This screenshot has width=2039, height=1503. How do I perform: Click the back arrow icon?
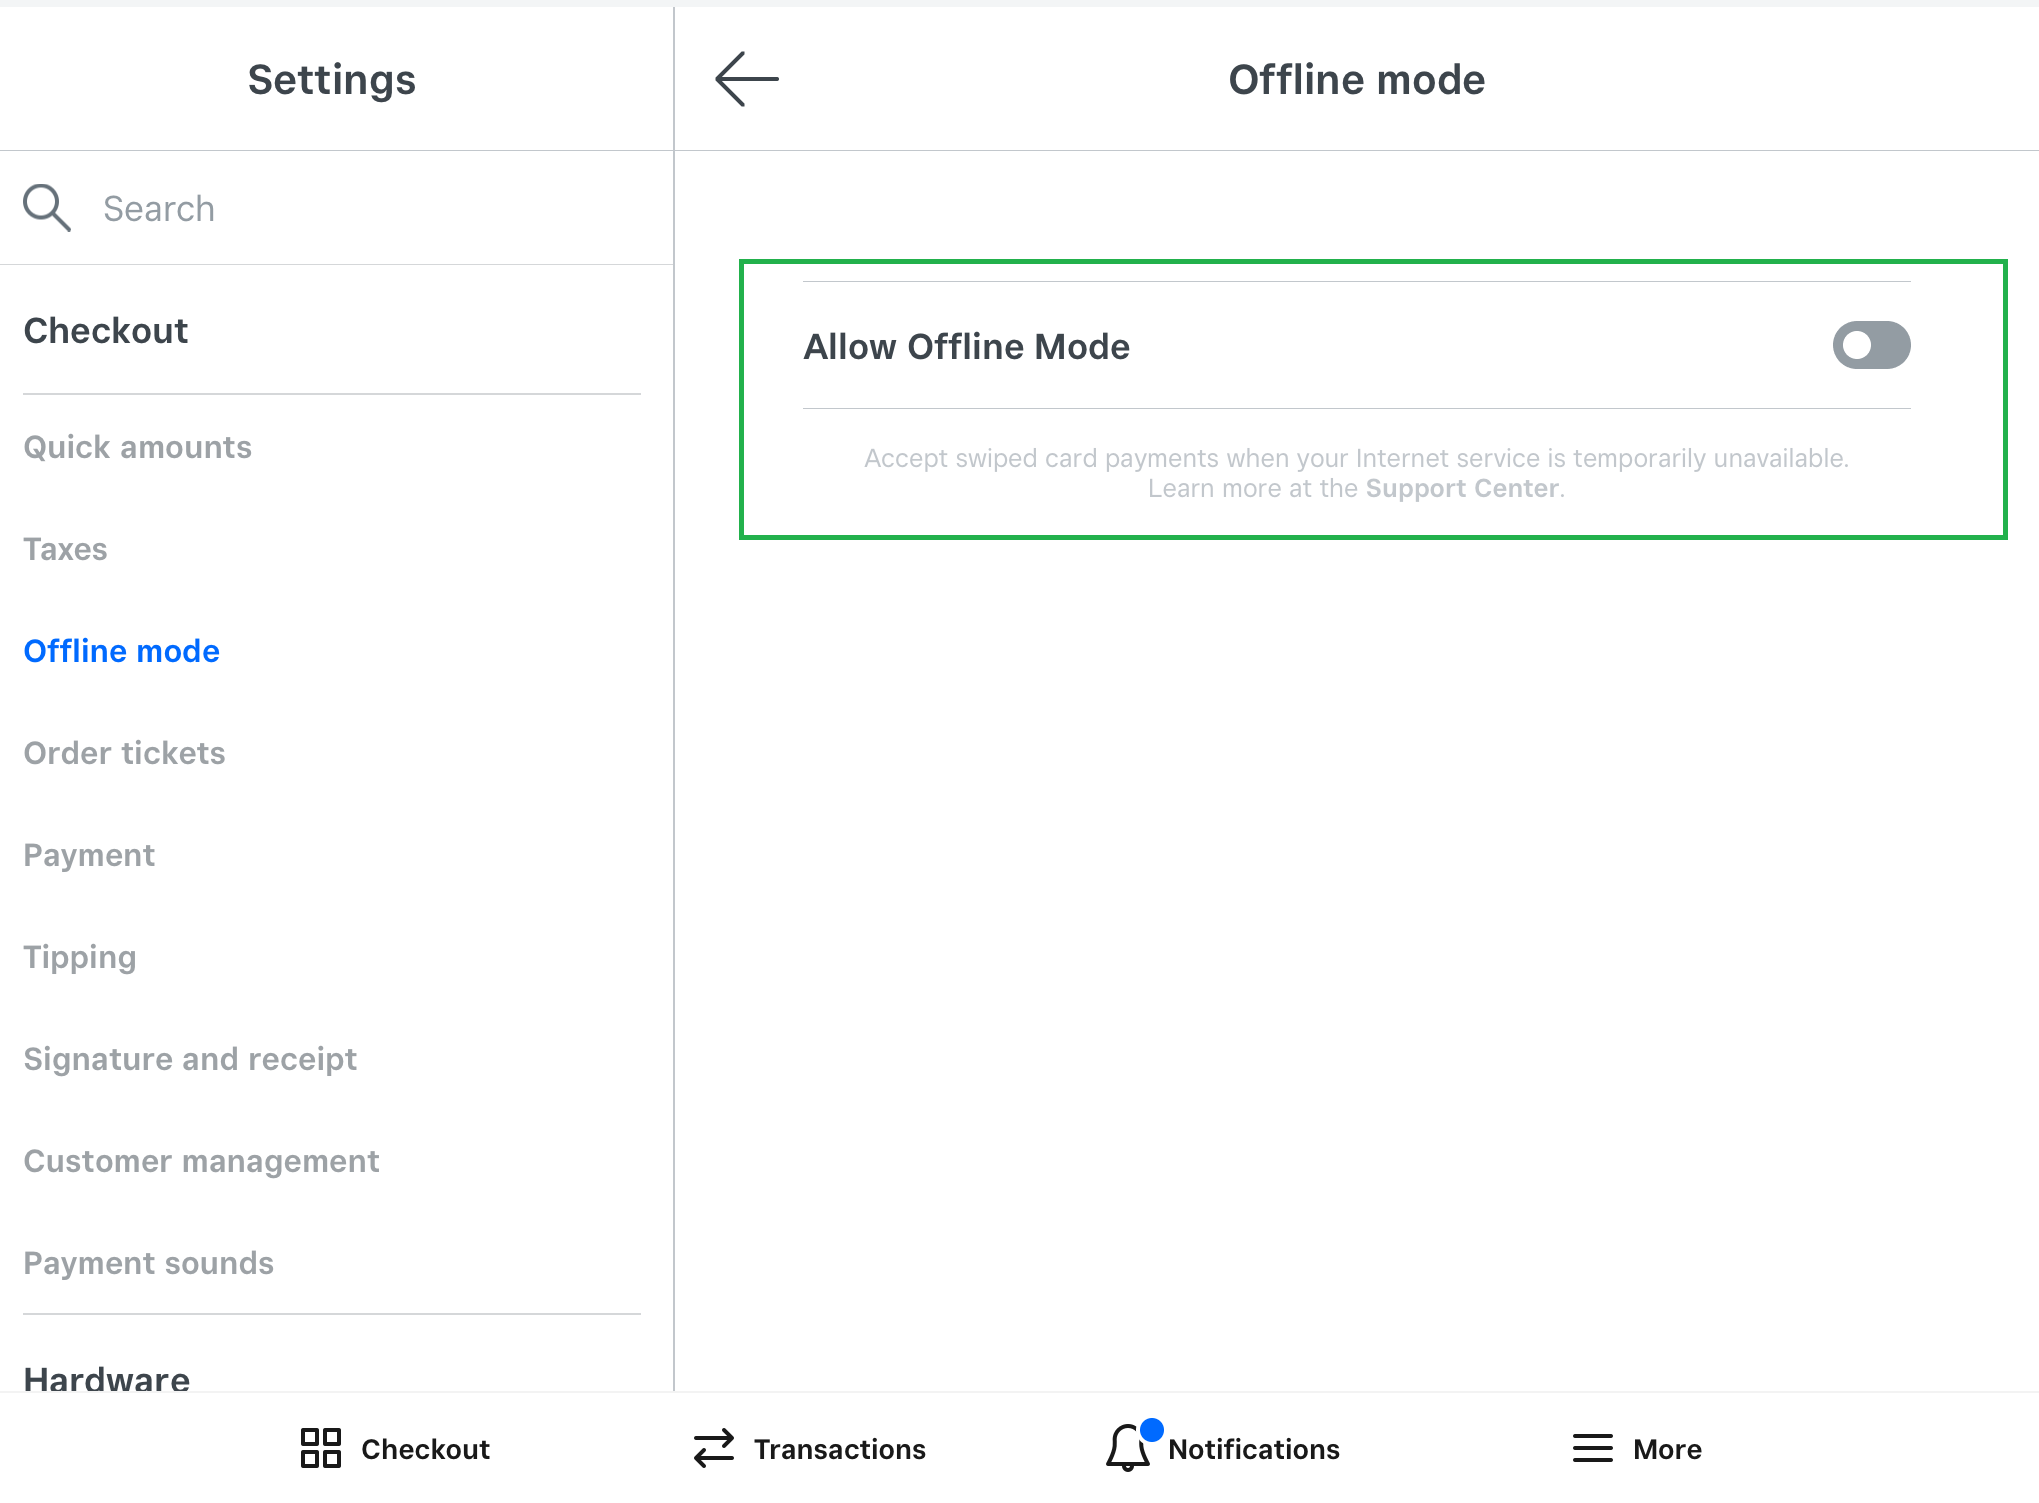746,79
